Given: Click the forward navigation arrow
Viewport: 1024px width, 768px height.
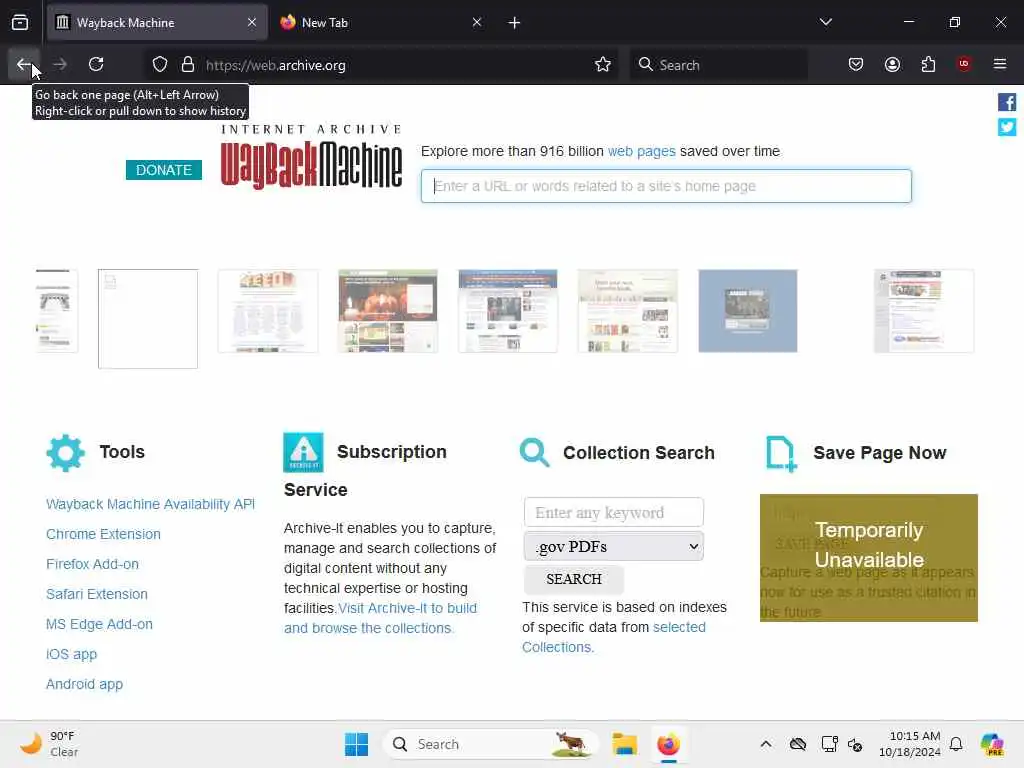Looking at the screenshot, I should click(x=60, y=64).
